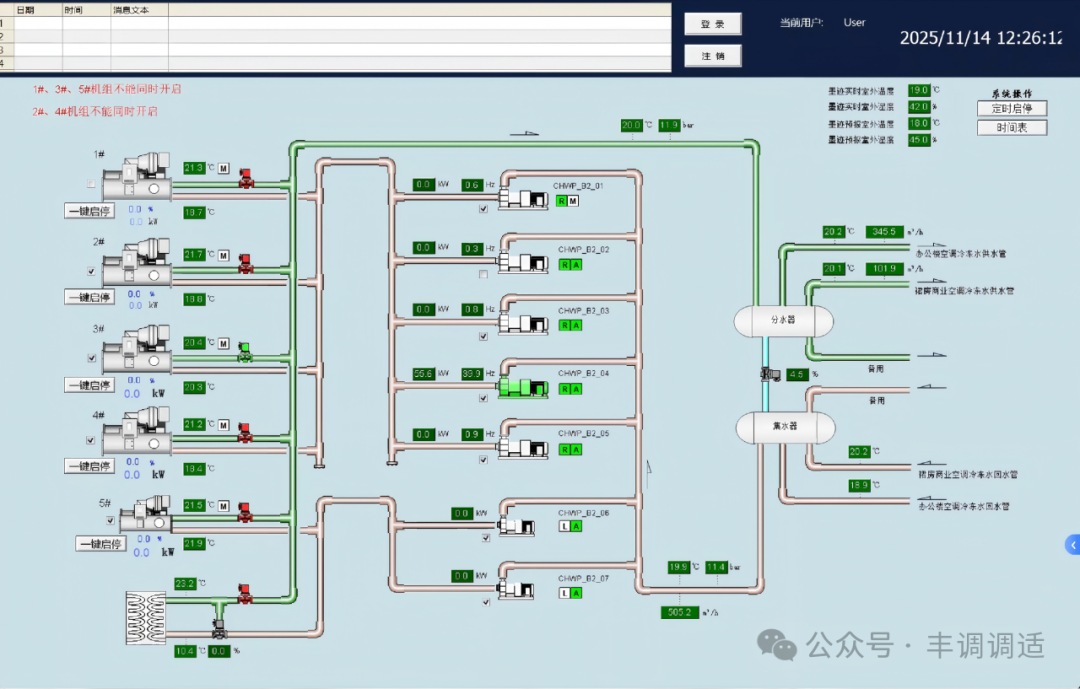Screen dimensions: 1080x689
Task: Click the 4.5 % bypass valve opening value
Action: [x=797, y=375]
